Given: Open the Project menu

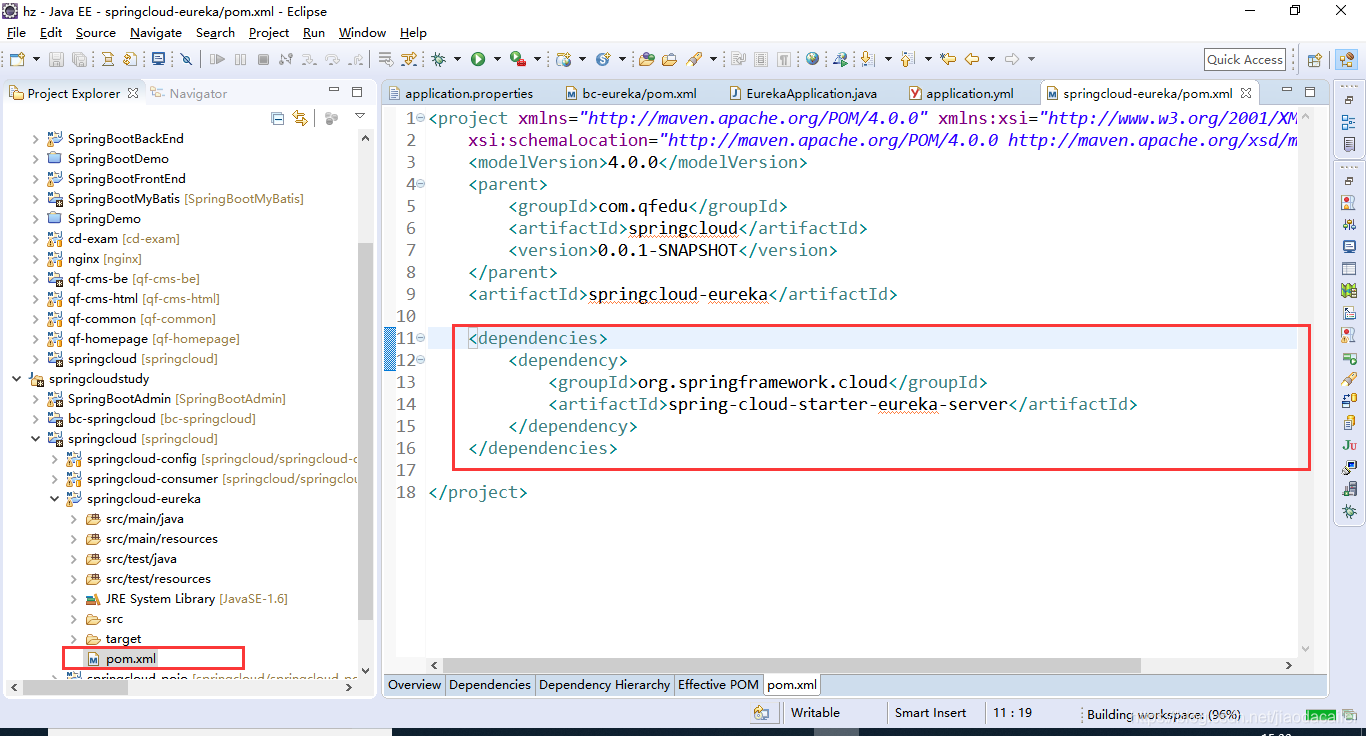Looking at the screenshot, I should 269,32.
